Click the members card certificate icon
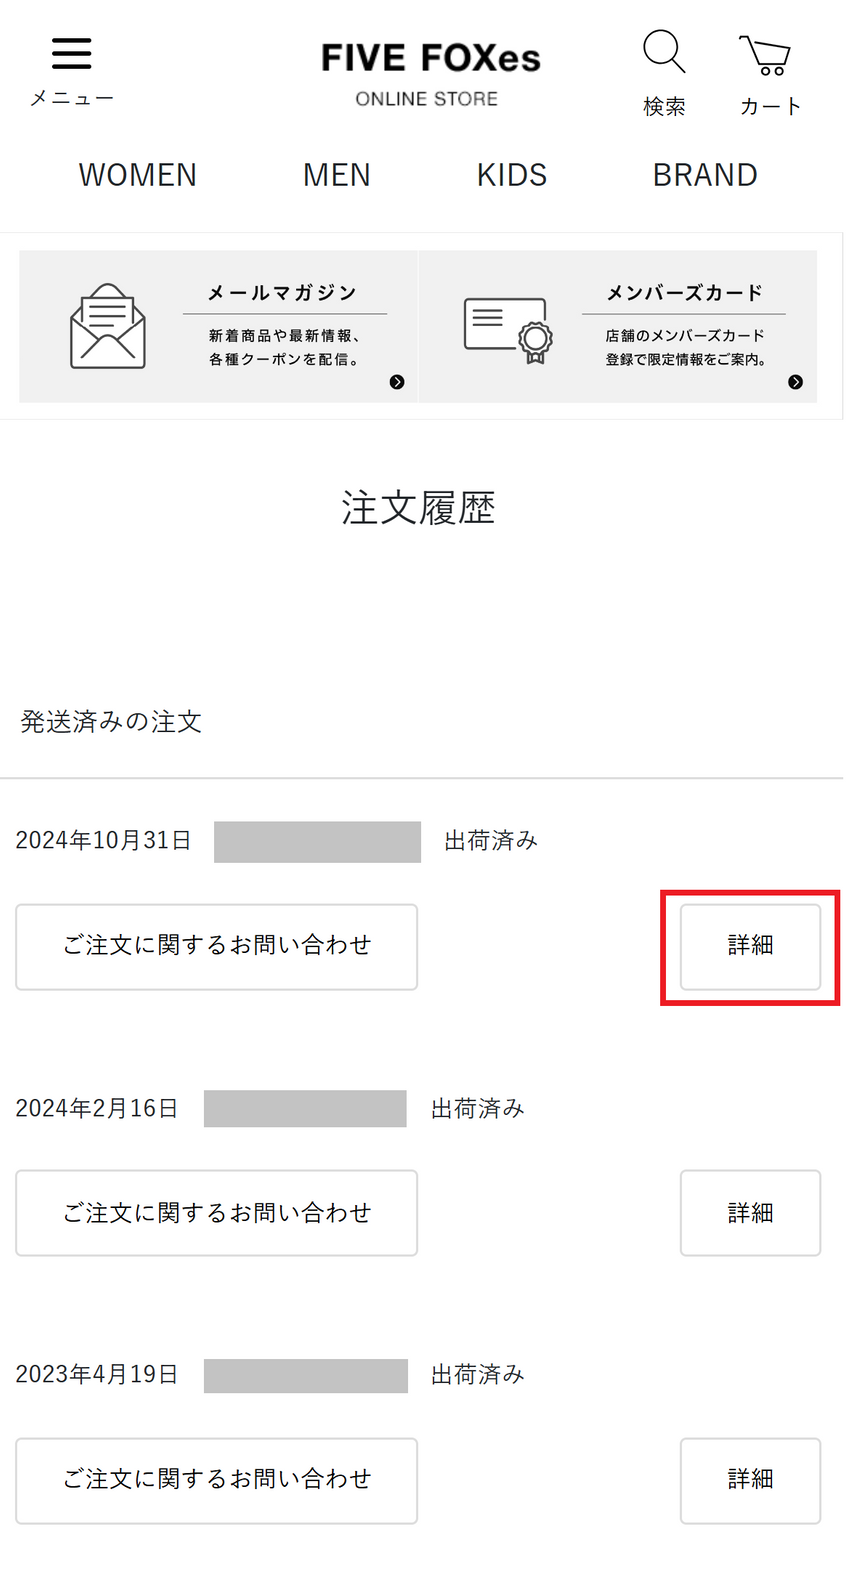 tap(507, 329)
